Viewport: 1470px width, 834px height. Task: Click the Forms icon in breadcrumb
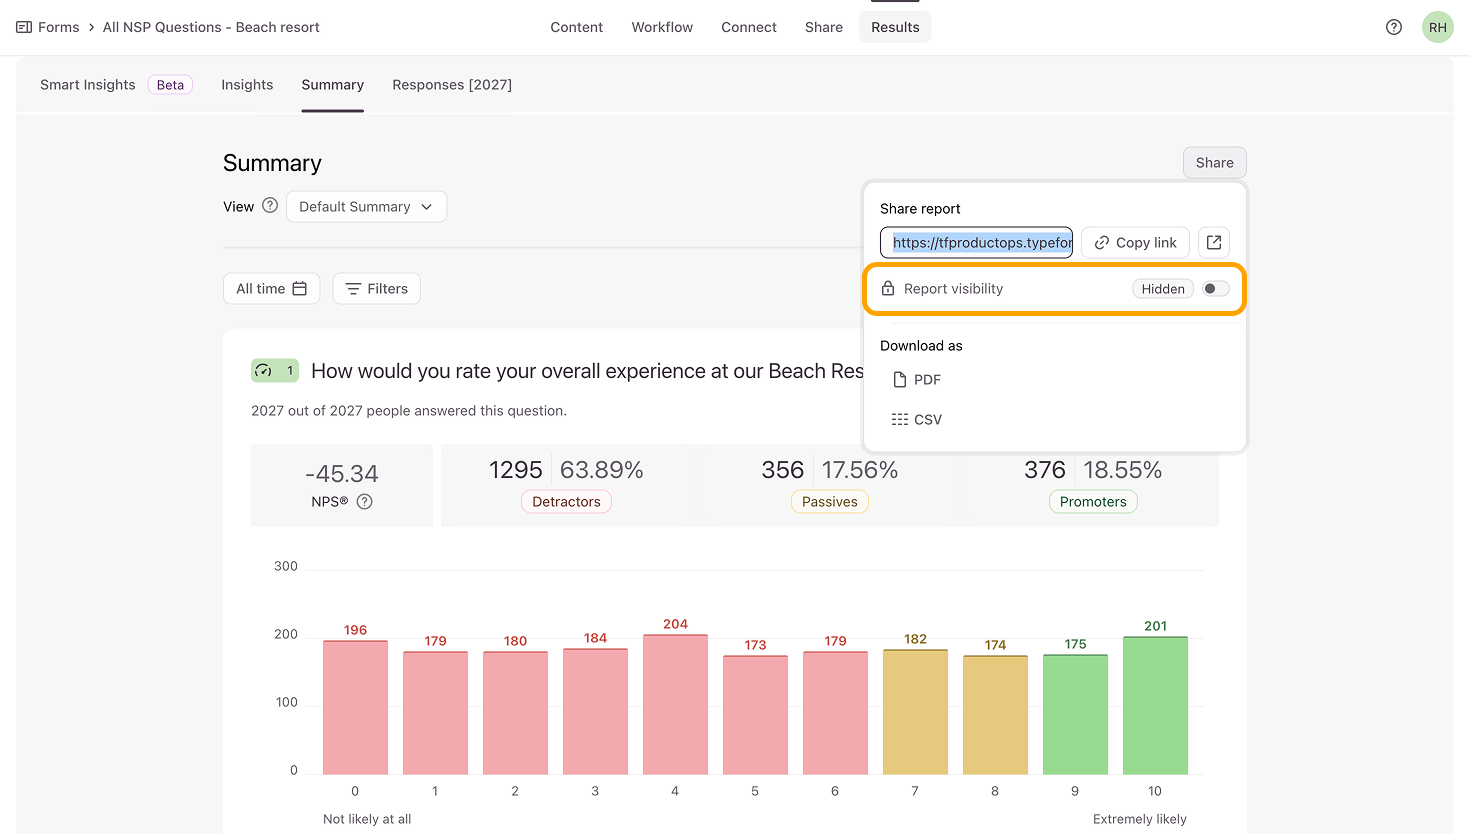point(24,27)
